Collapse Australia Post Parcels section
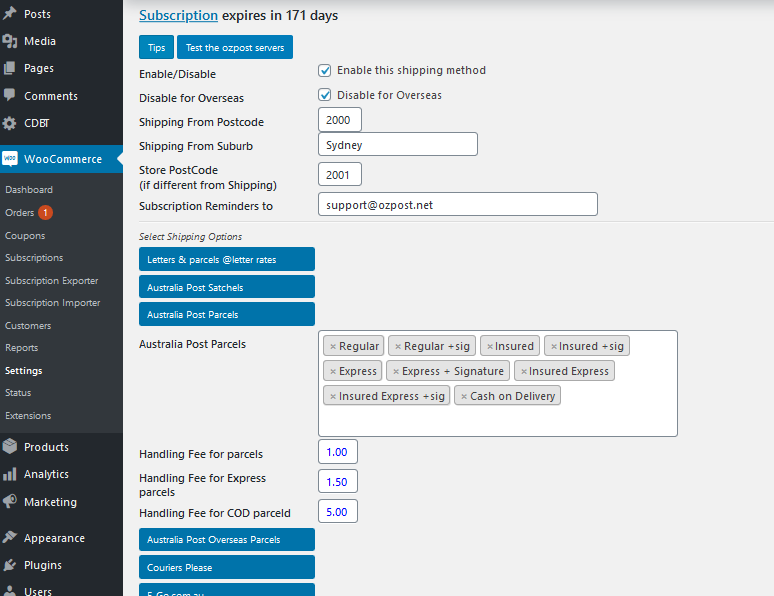 [227, 314]
